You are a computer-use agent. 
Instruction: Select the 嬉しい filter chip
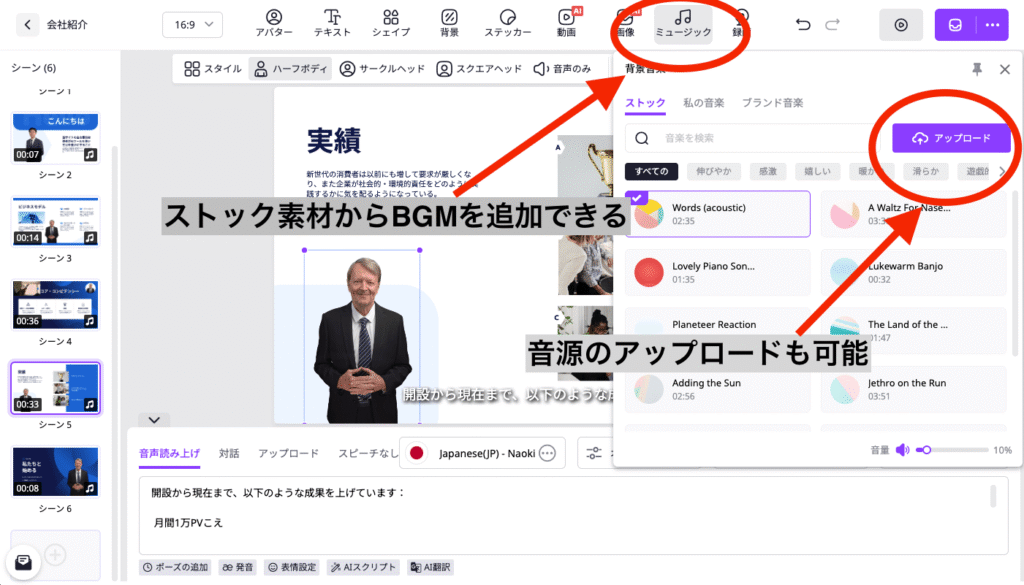coord(817,171)
